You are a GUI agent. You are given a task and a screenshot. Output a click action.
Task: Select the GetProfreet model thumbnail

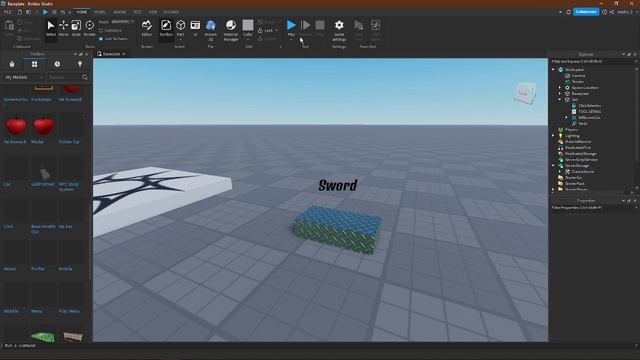pyautogui.click(x=44, y=168)
